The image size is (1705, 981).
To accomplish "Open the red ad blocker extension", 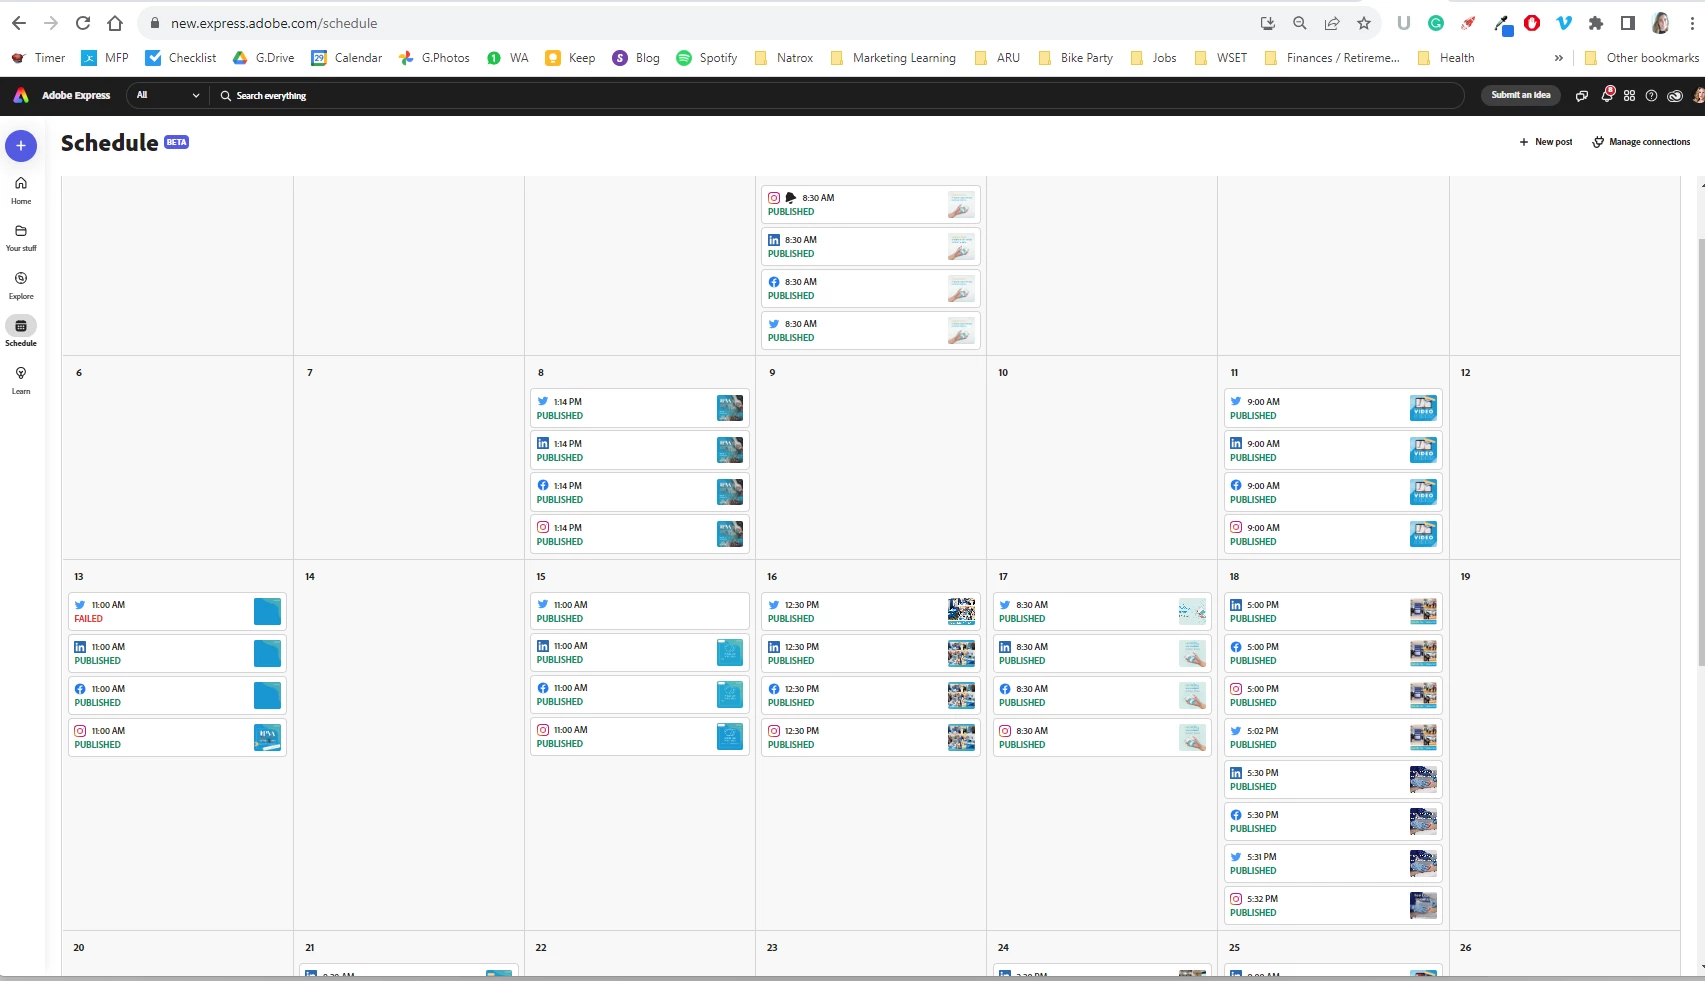I will coord(1532,23).
